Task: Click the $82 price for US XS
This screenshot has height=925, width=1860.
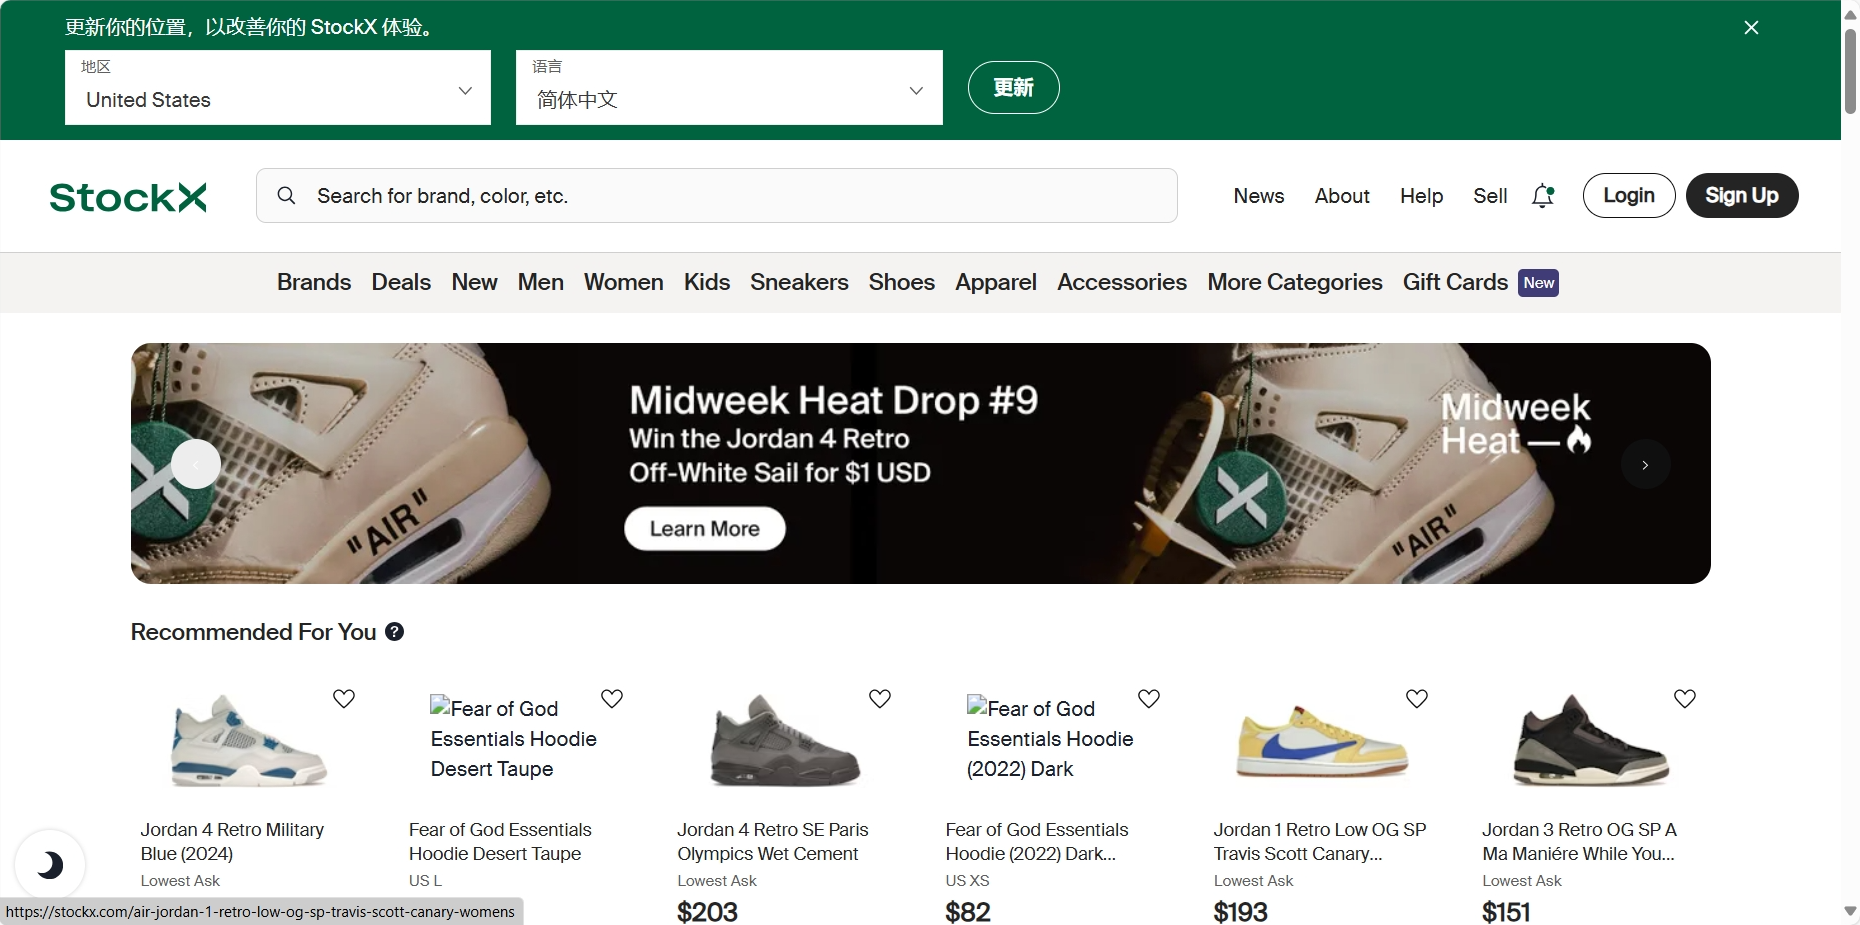Action: coord(968,912)
